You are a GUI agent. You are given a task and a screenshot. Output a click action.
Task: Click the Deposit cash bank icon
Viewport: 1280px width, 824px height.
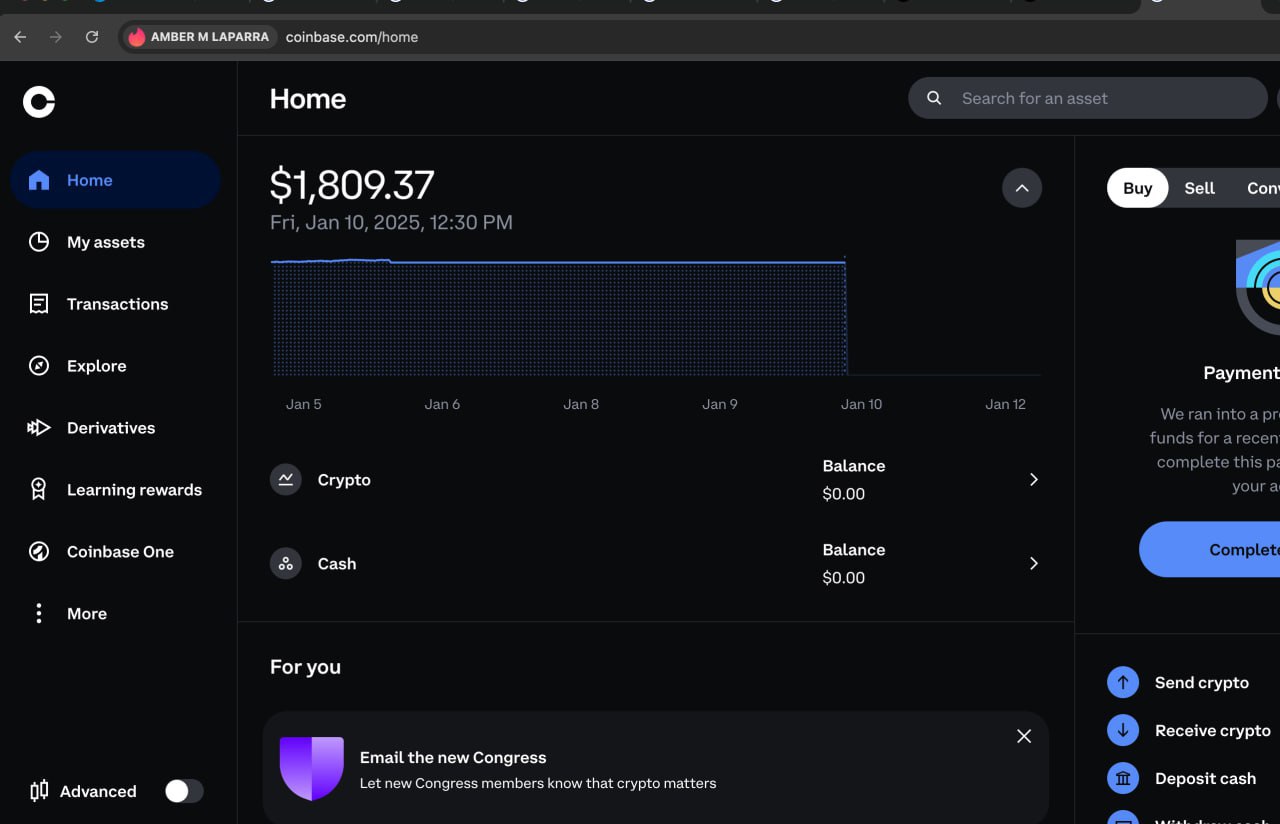point(1123,779)
